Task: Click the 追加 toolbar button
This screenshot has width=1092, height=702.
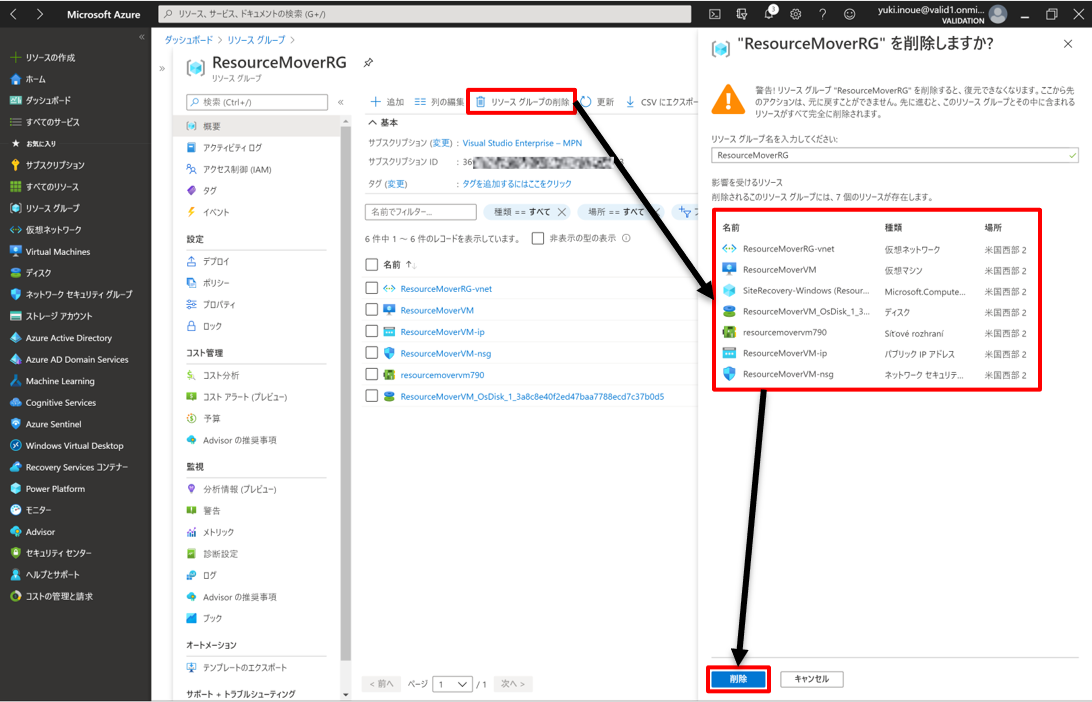Action: click(x=387, y=102)
